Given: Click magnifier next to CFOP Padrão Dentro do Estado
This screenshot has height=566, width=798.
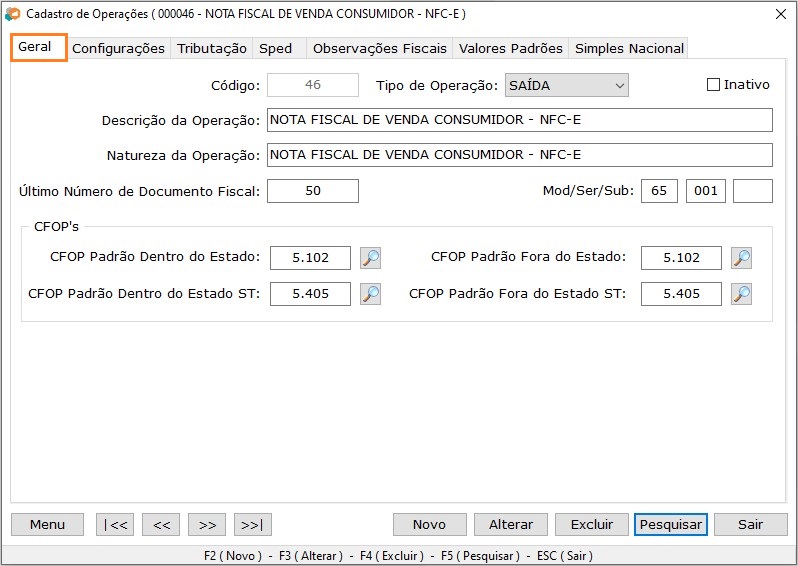Looking at the screenshot, I should (370, 258).
